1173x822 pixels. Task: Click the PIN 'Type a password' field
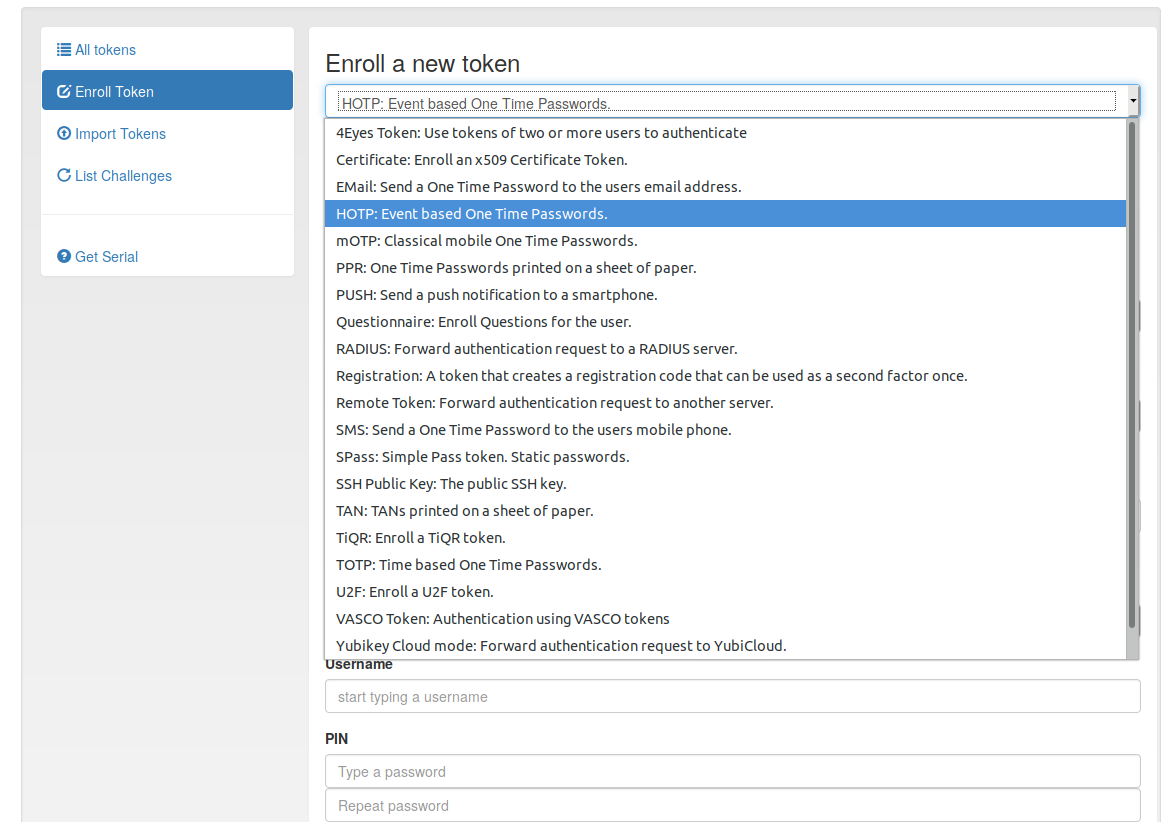pos(732,771)
